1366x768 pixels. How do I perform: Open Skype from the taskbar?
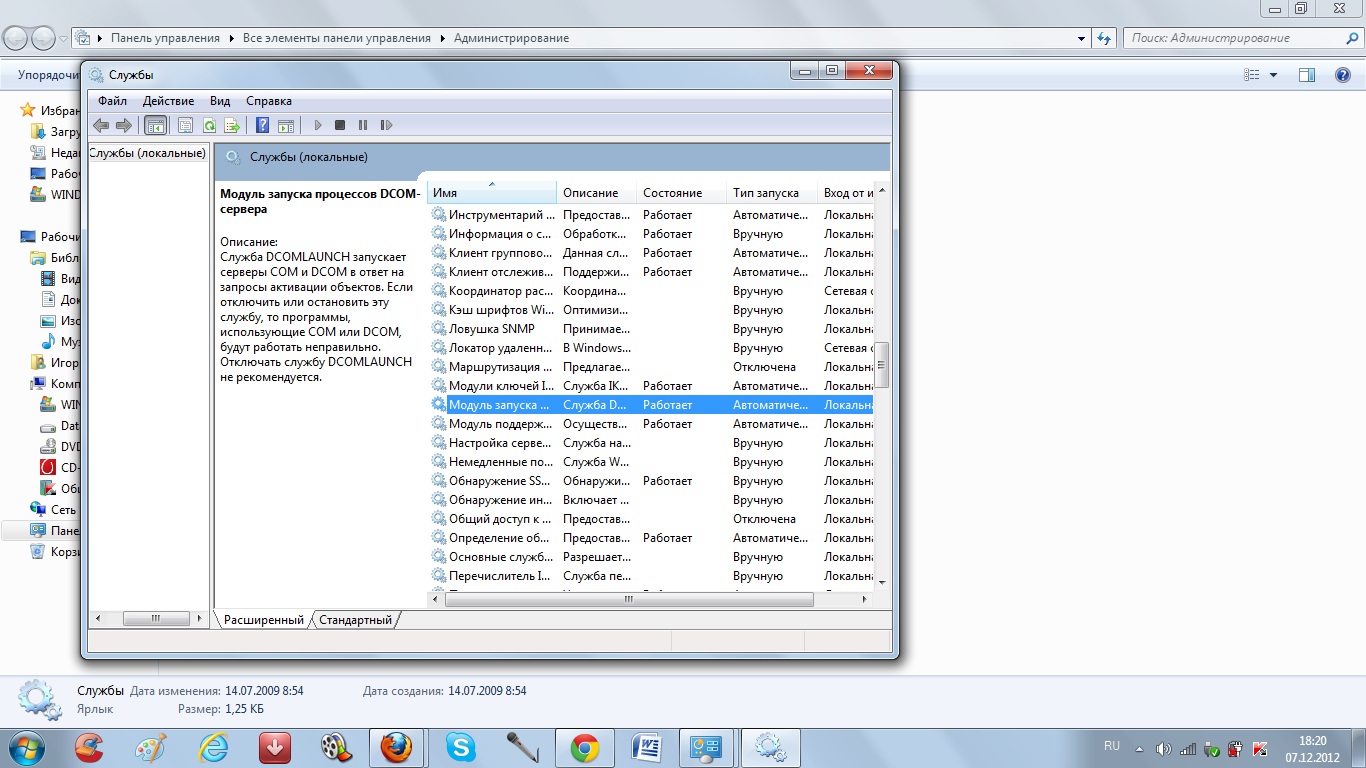coord(461,747)
